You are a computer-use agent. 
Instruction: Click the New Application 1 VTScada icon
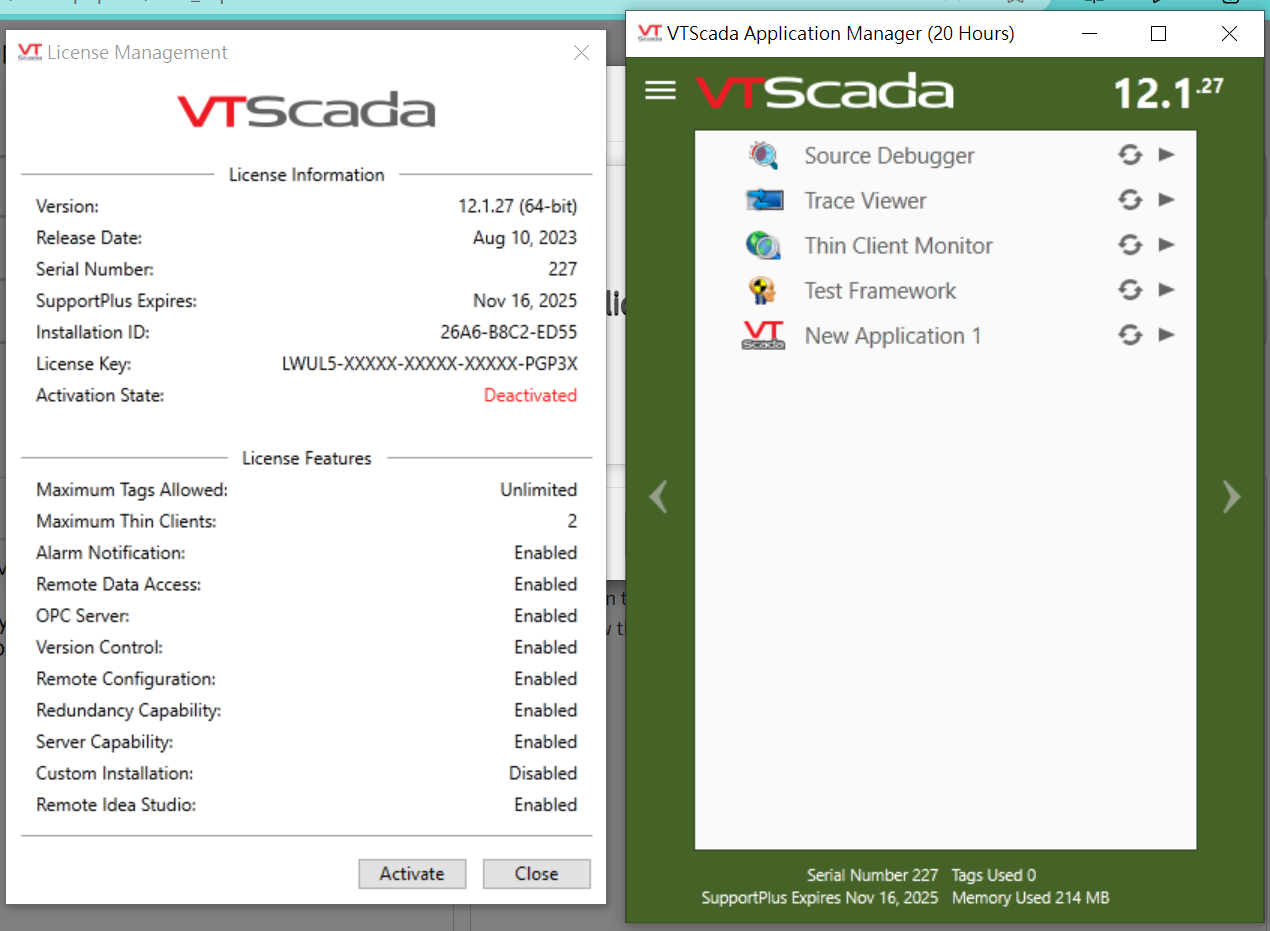[x=763, y=335]
